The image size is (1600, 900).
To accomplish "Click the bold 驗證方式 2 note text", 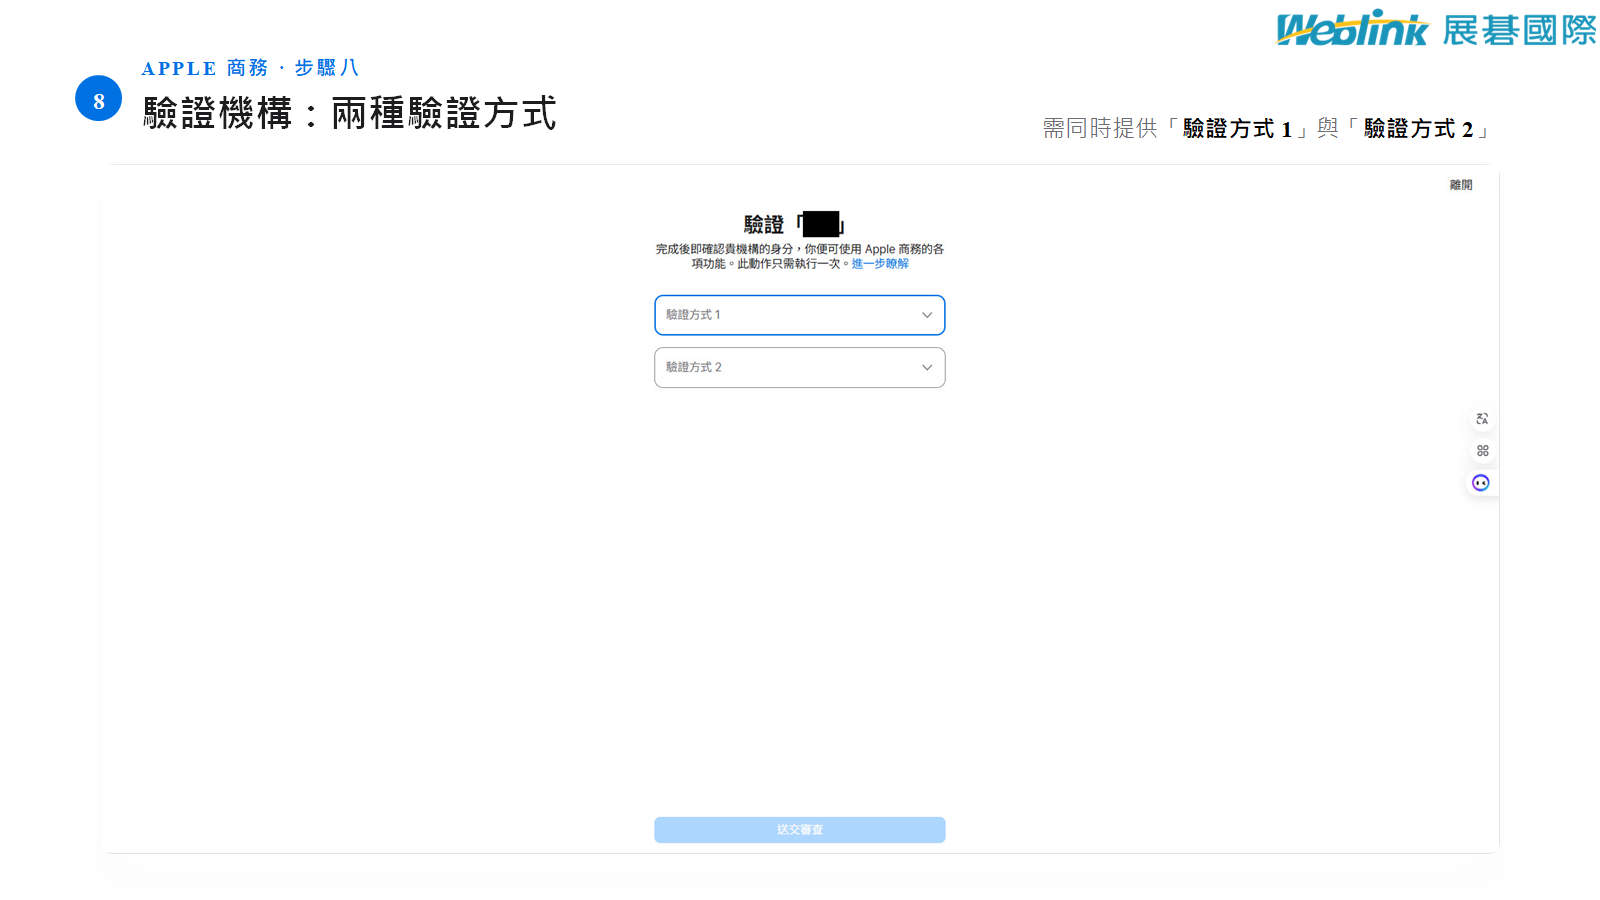I will [1419, 129].
